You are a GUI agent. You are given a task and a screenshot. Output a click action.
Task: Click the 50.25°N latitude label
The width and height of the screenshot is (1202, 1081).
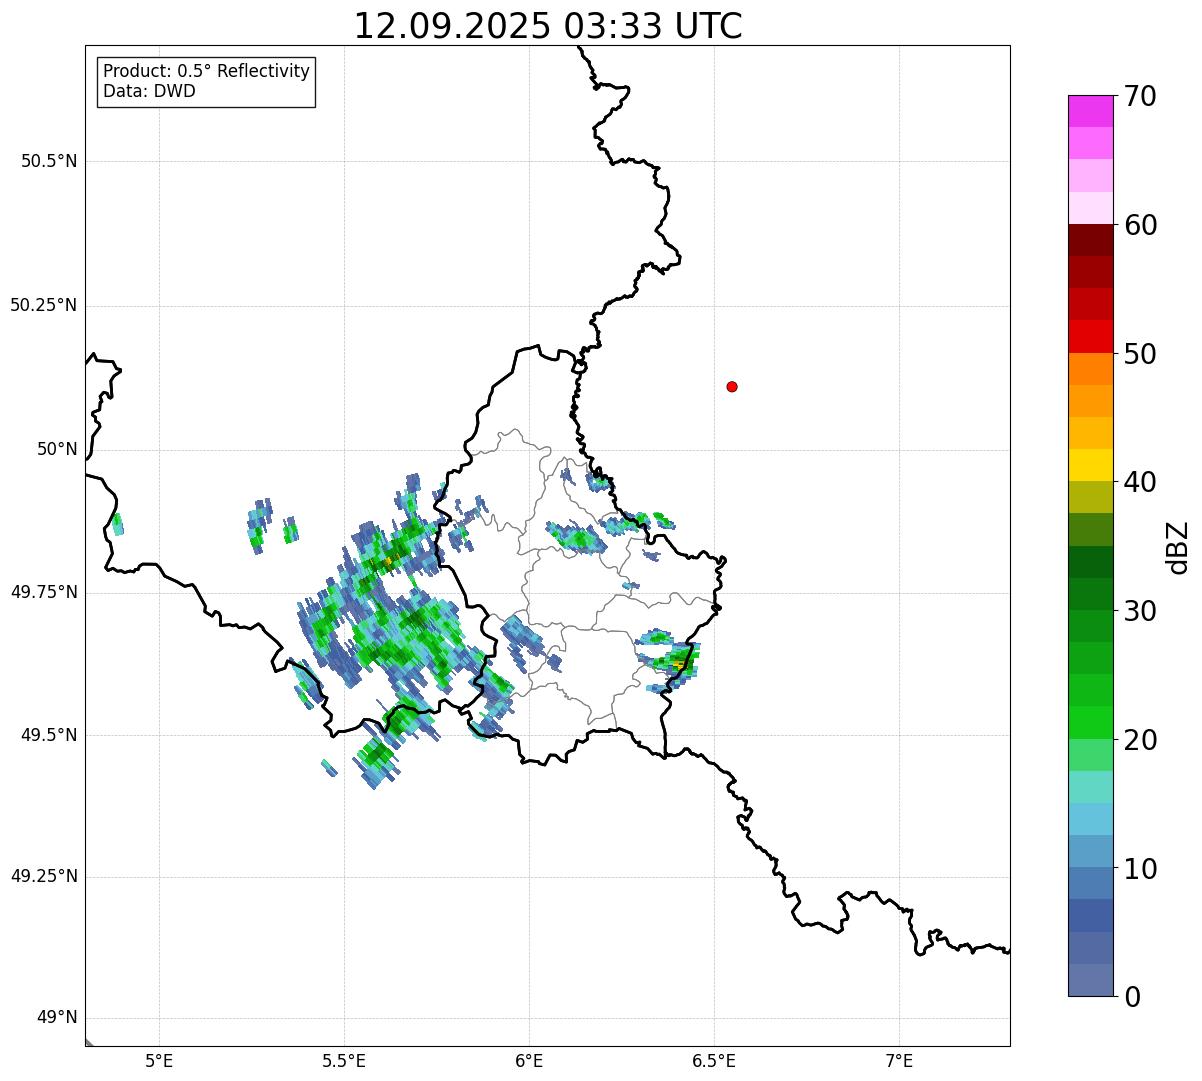44,305
